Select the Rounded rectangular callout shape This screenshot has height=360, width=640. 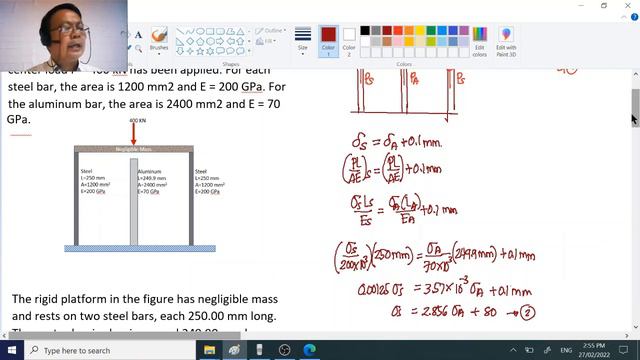point(220,51)
